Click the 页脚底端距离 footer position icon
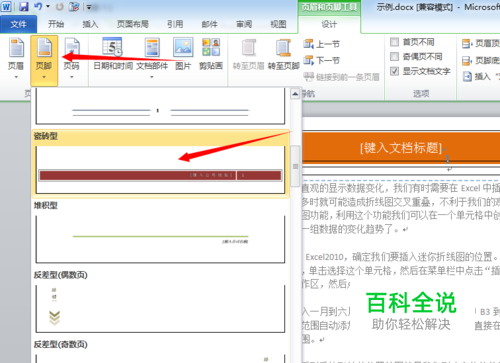 tap(467, 60)
